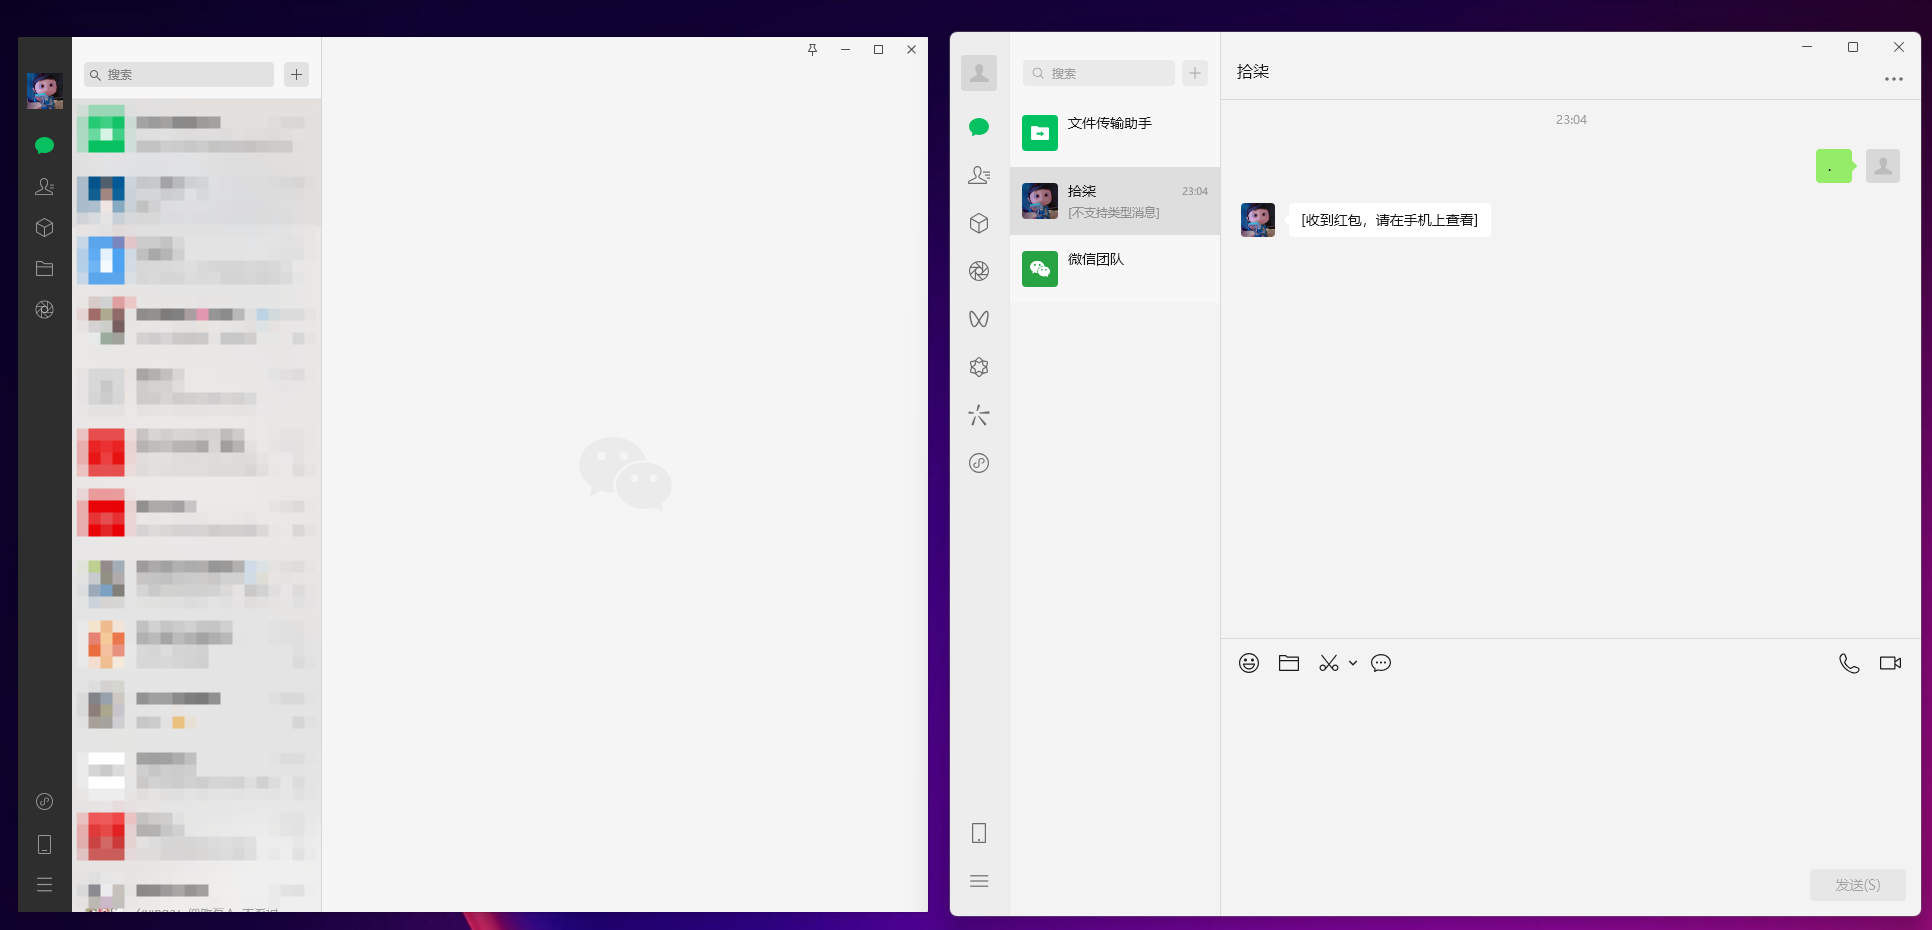1932x930 pixels.
Task: Focus the search field in right window
Action: (x=1098, y=73)
